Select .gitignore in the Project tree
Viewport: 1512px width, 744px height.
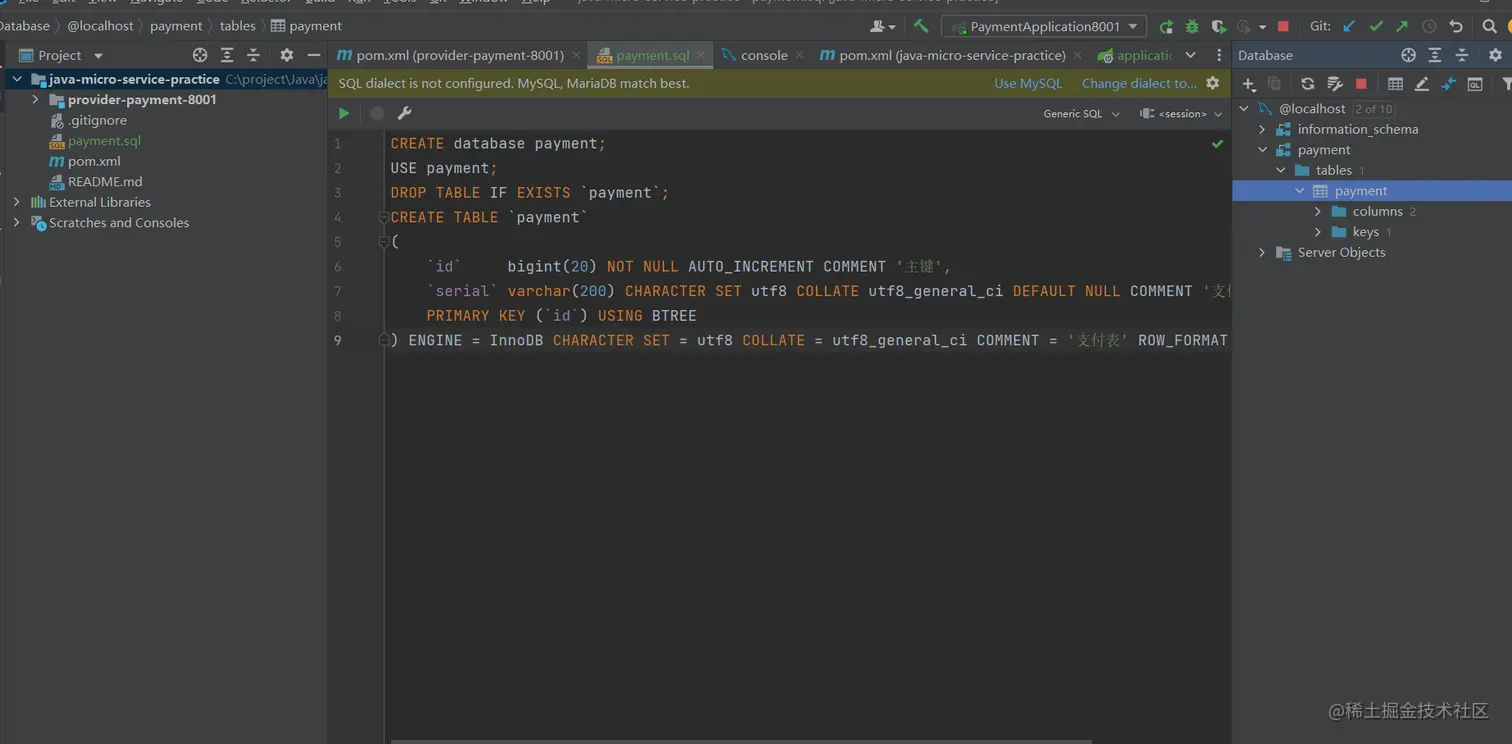tap(97, 120)
